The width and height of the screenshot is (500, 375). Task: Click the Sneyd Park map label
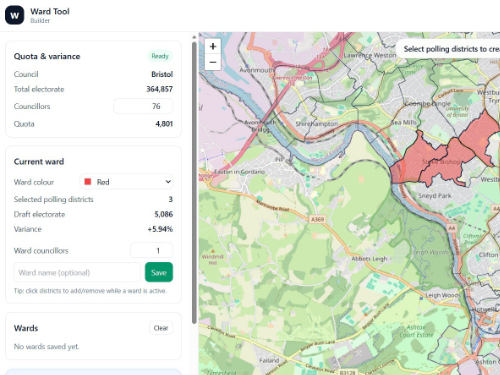tap(435, 196)
